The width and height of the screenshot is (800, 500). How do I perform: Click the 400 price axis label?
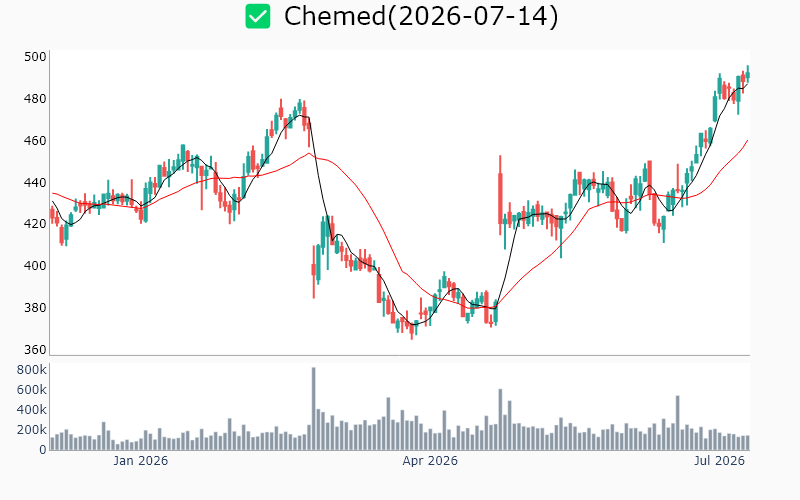pyautogui.click(x=35, y=266)
